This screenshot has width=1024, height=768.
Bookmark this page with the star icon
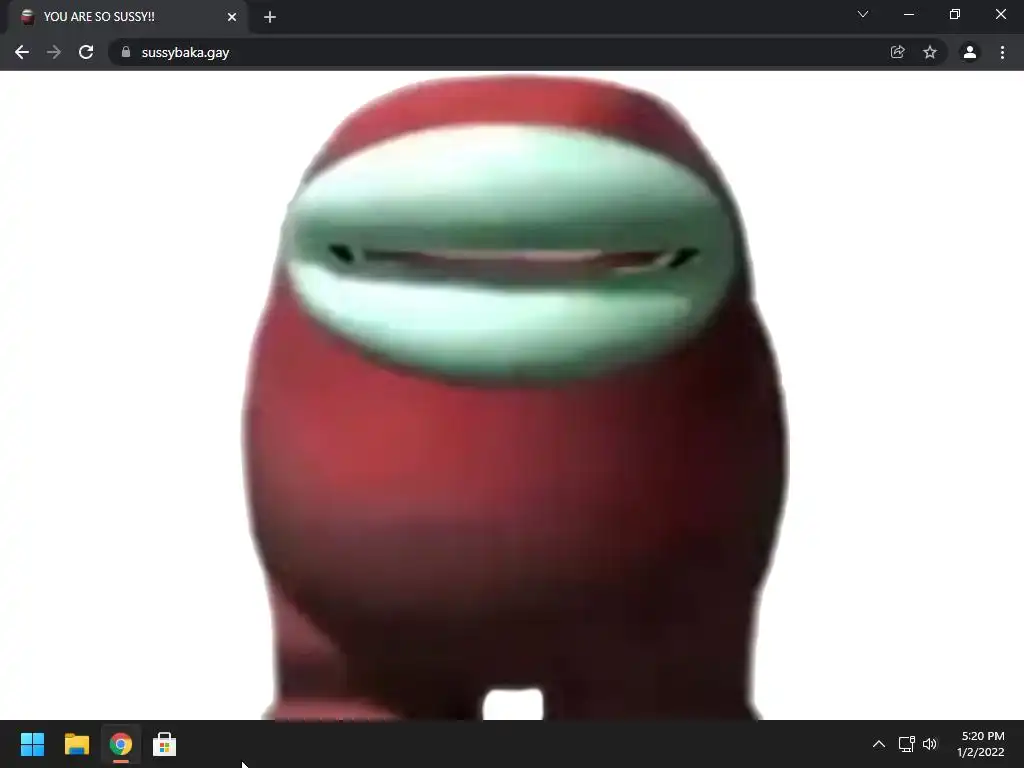tap(930, 52)
